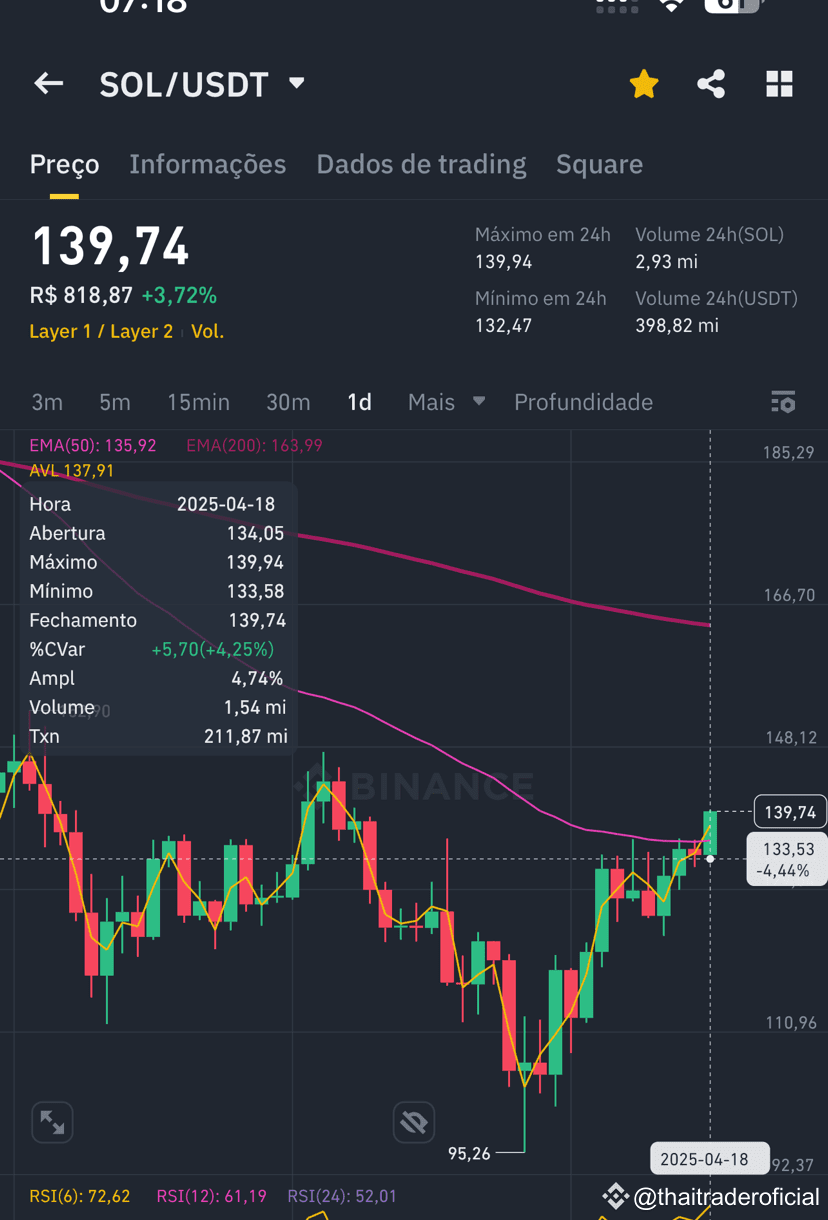Toggle the crossed-out eye visibility icon

coord(413,1122)
